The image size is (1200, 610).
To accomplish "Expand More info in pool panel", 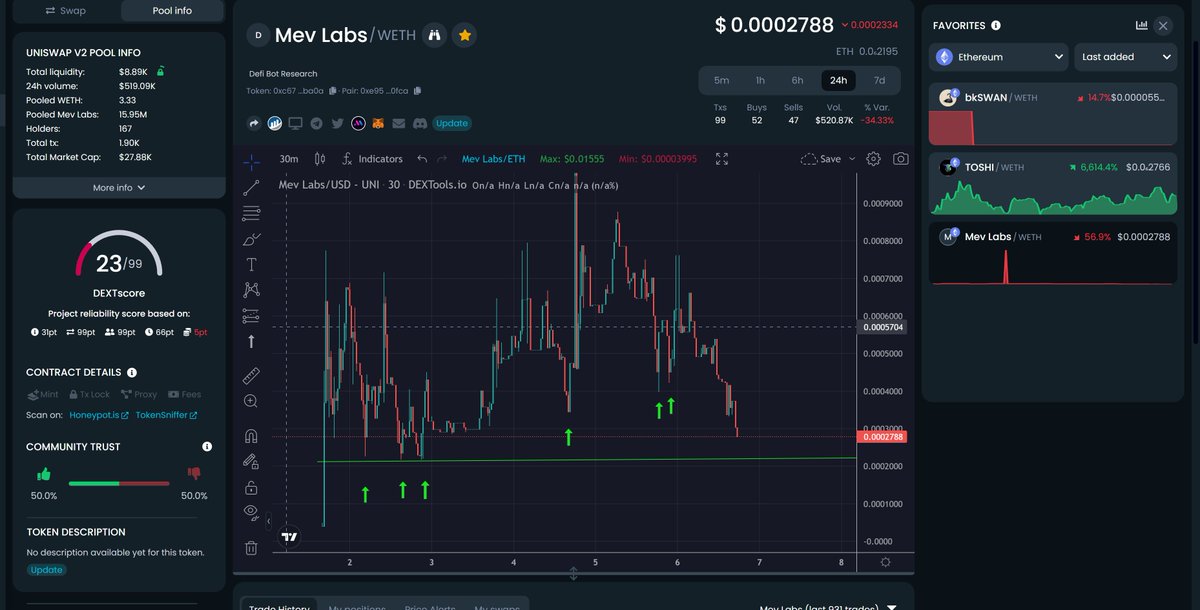I will coord(119,187).
